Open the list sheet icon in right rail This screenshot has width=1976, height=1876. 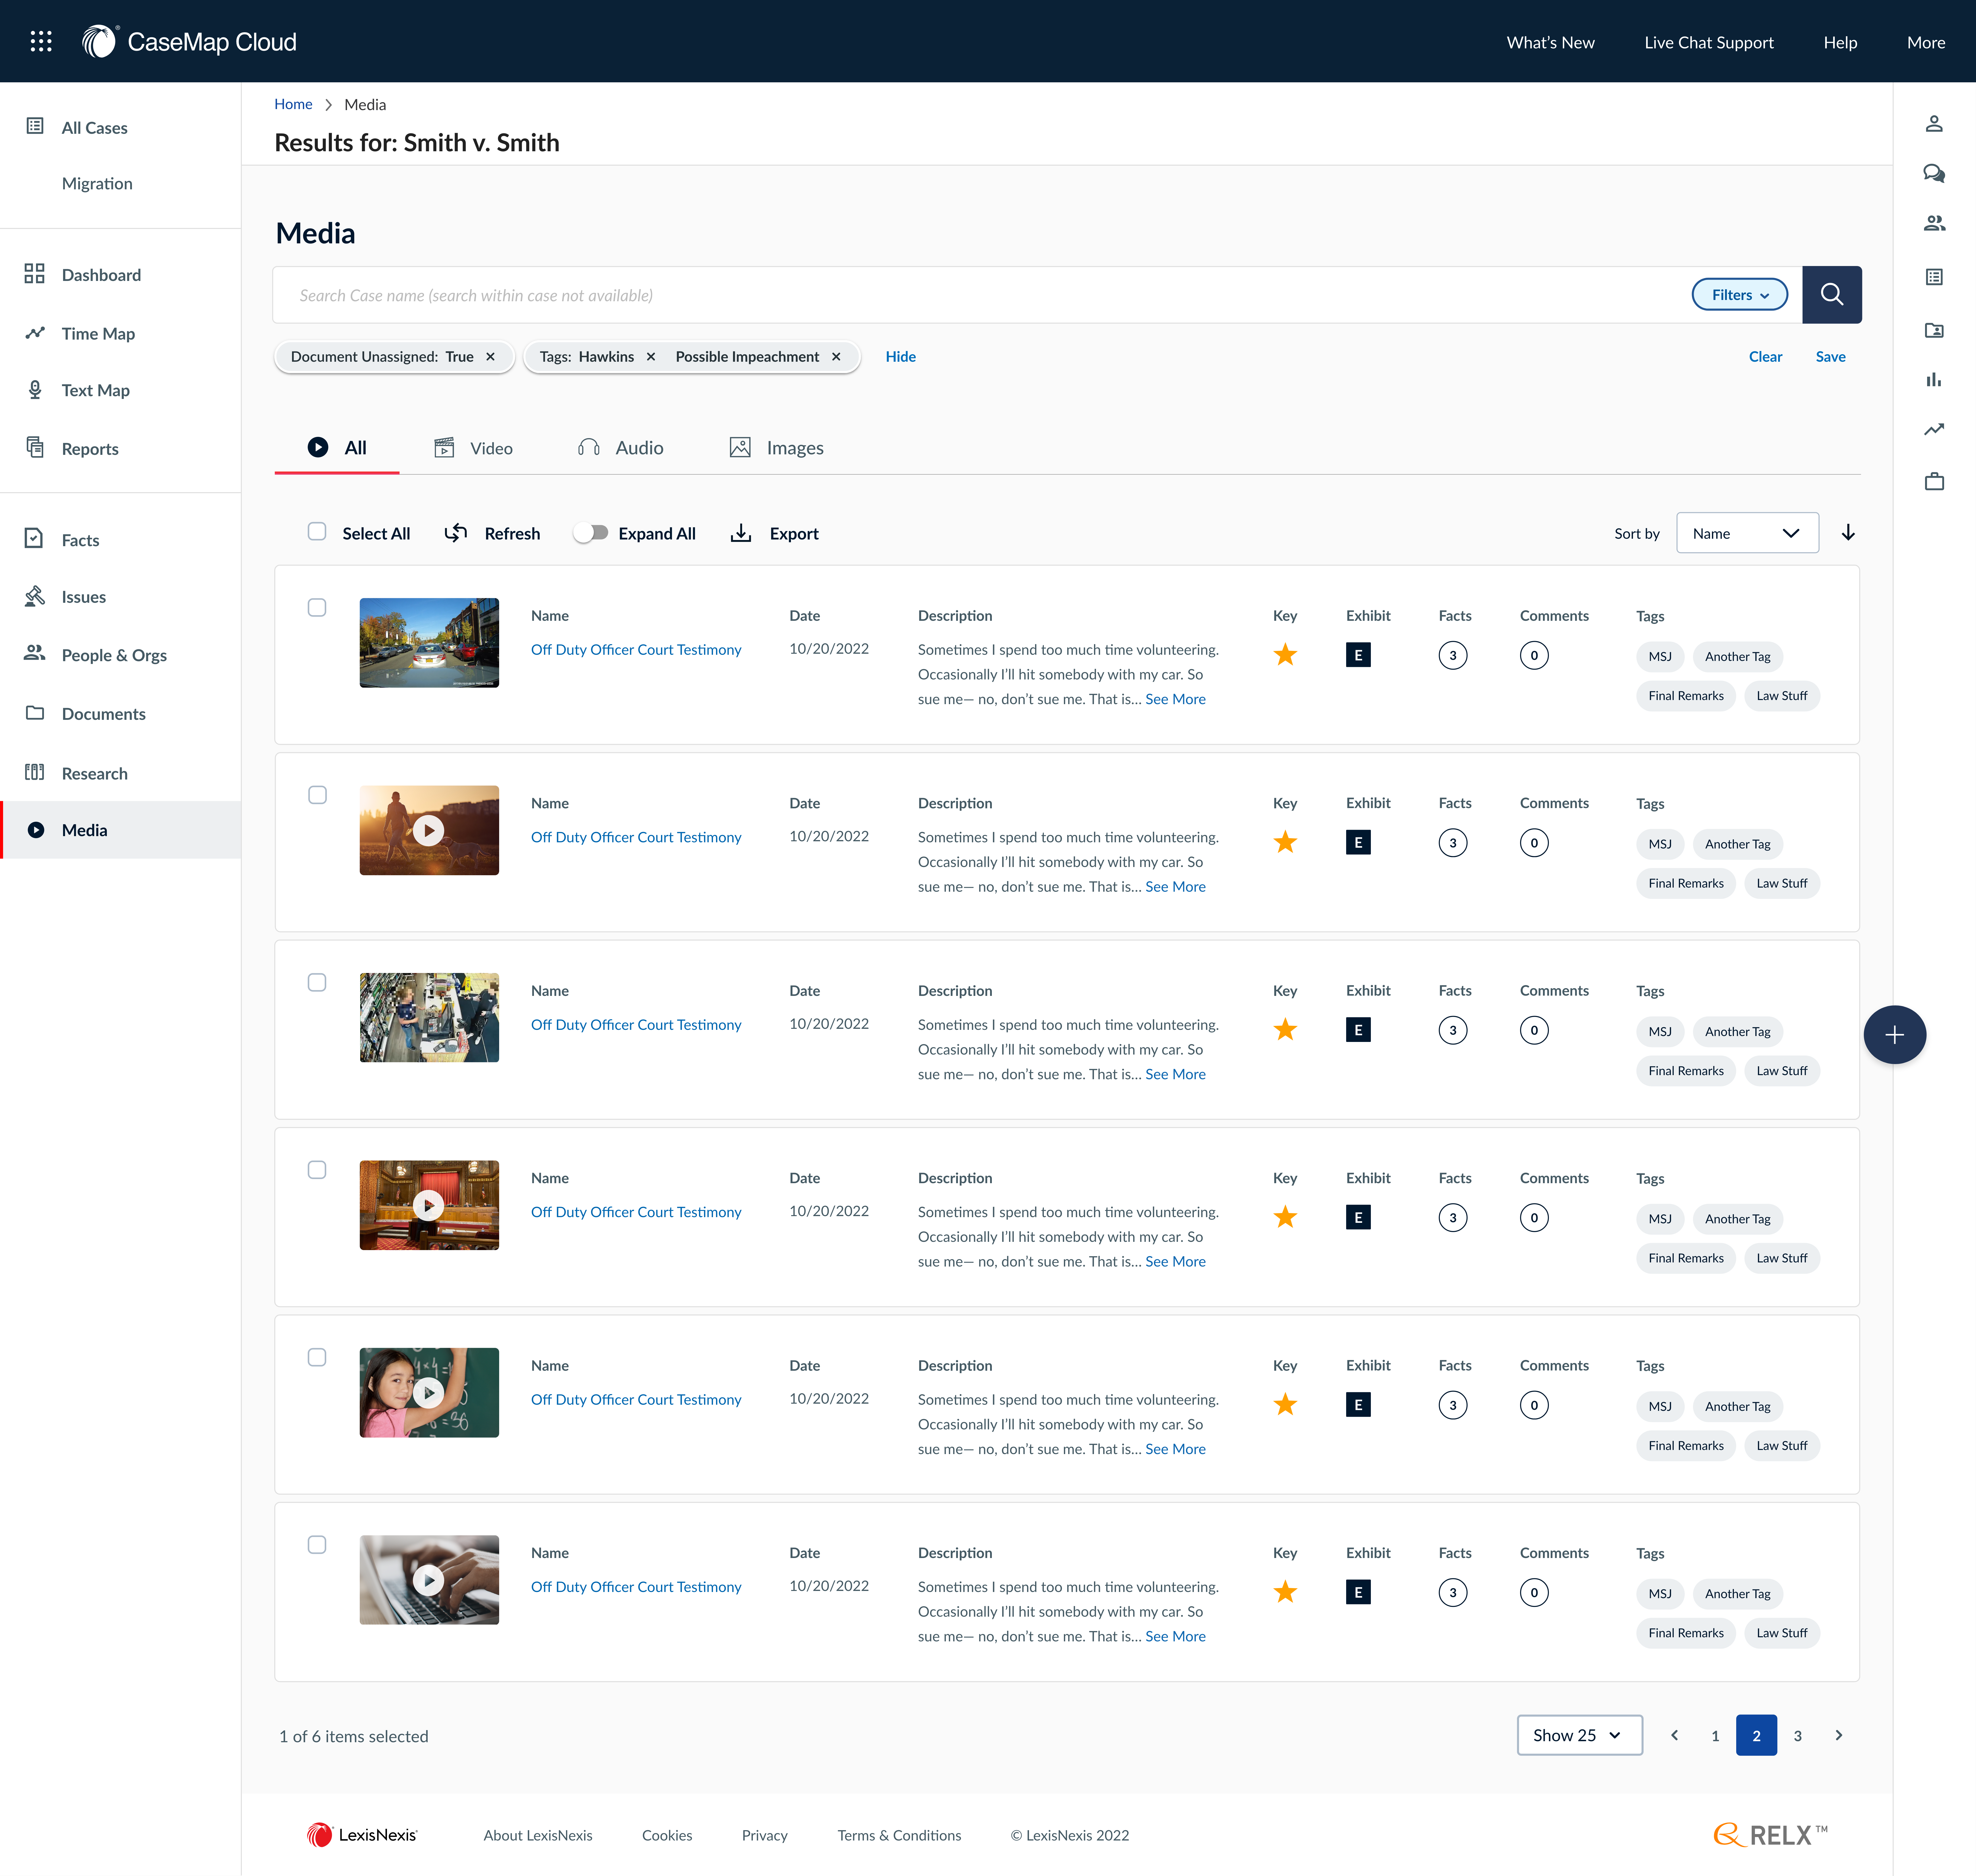pos(1934,277)
